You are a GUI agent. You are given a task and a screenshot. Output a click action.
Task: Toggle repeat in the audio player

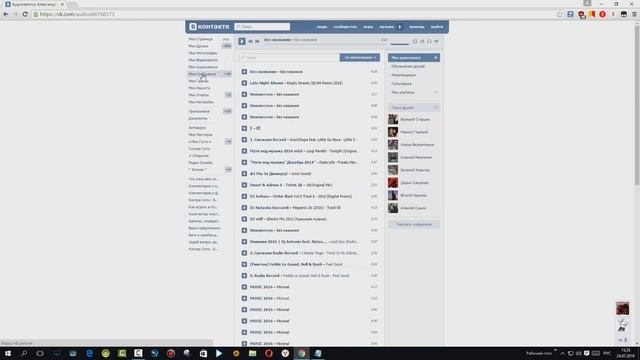point(415,41)
